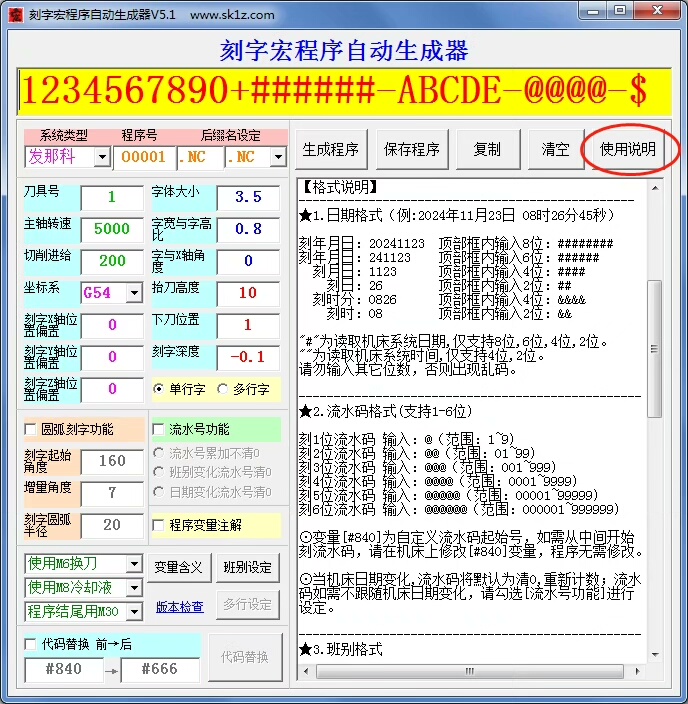This screenshot has width=688, height=704.
Task: Click the horizontal scroll right arrow
Action: (x=637, y=672)
